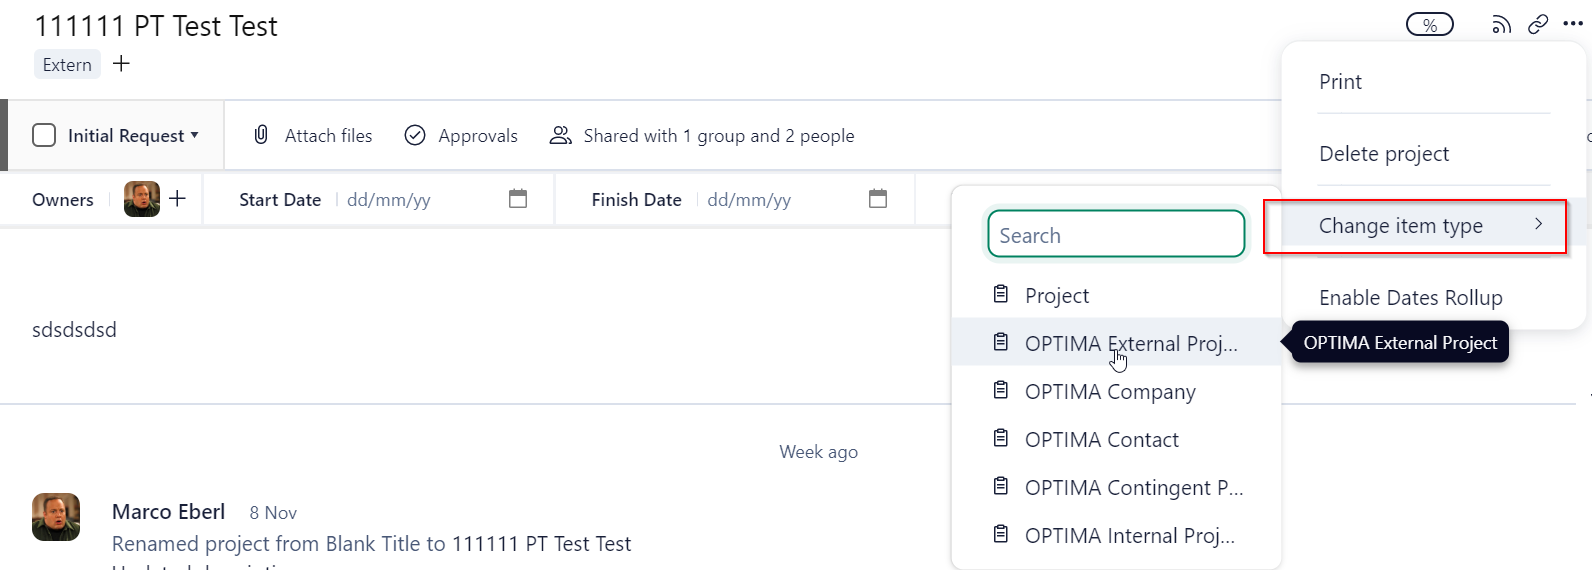The width and height of the screenshot is (1592, 570).
Task: Add a tag with the plus icon beside Extern
Action: click(122, 64)
